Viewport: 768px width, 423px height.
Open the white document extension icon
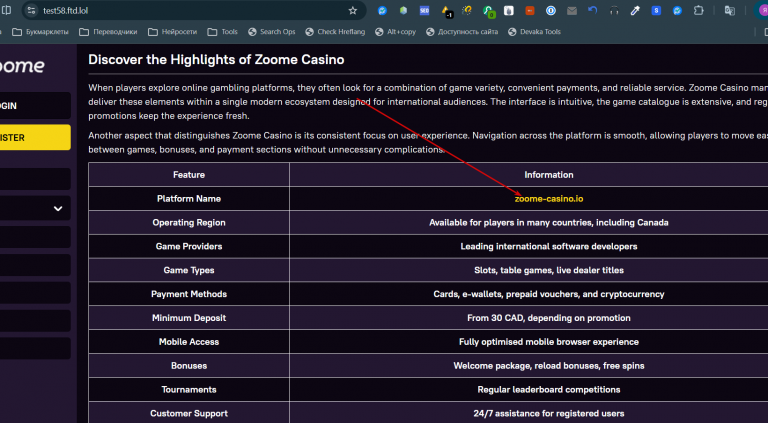[509, 10]
